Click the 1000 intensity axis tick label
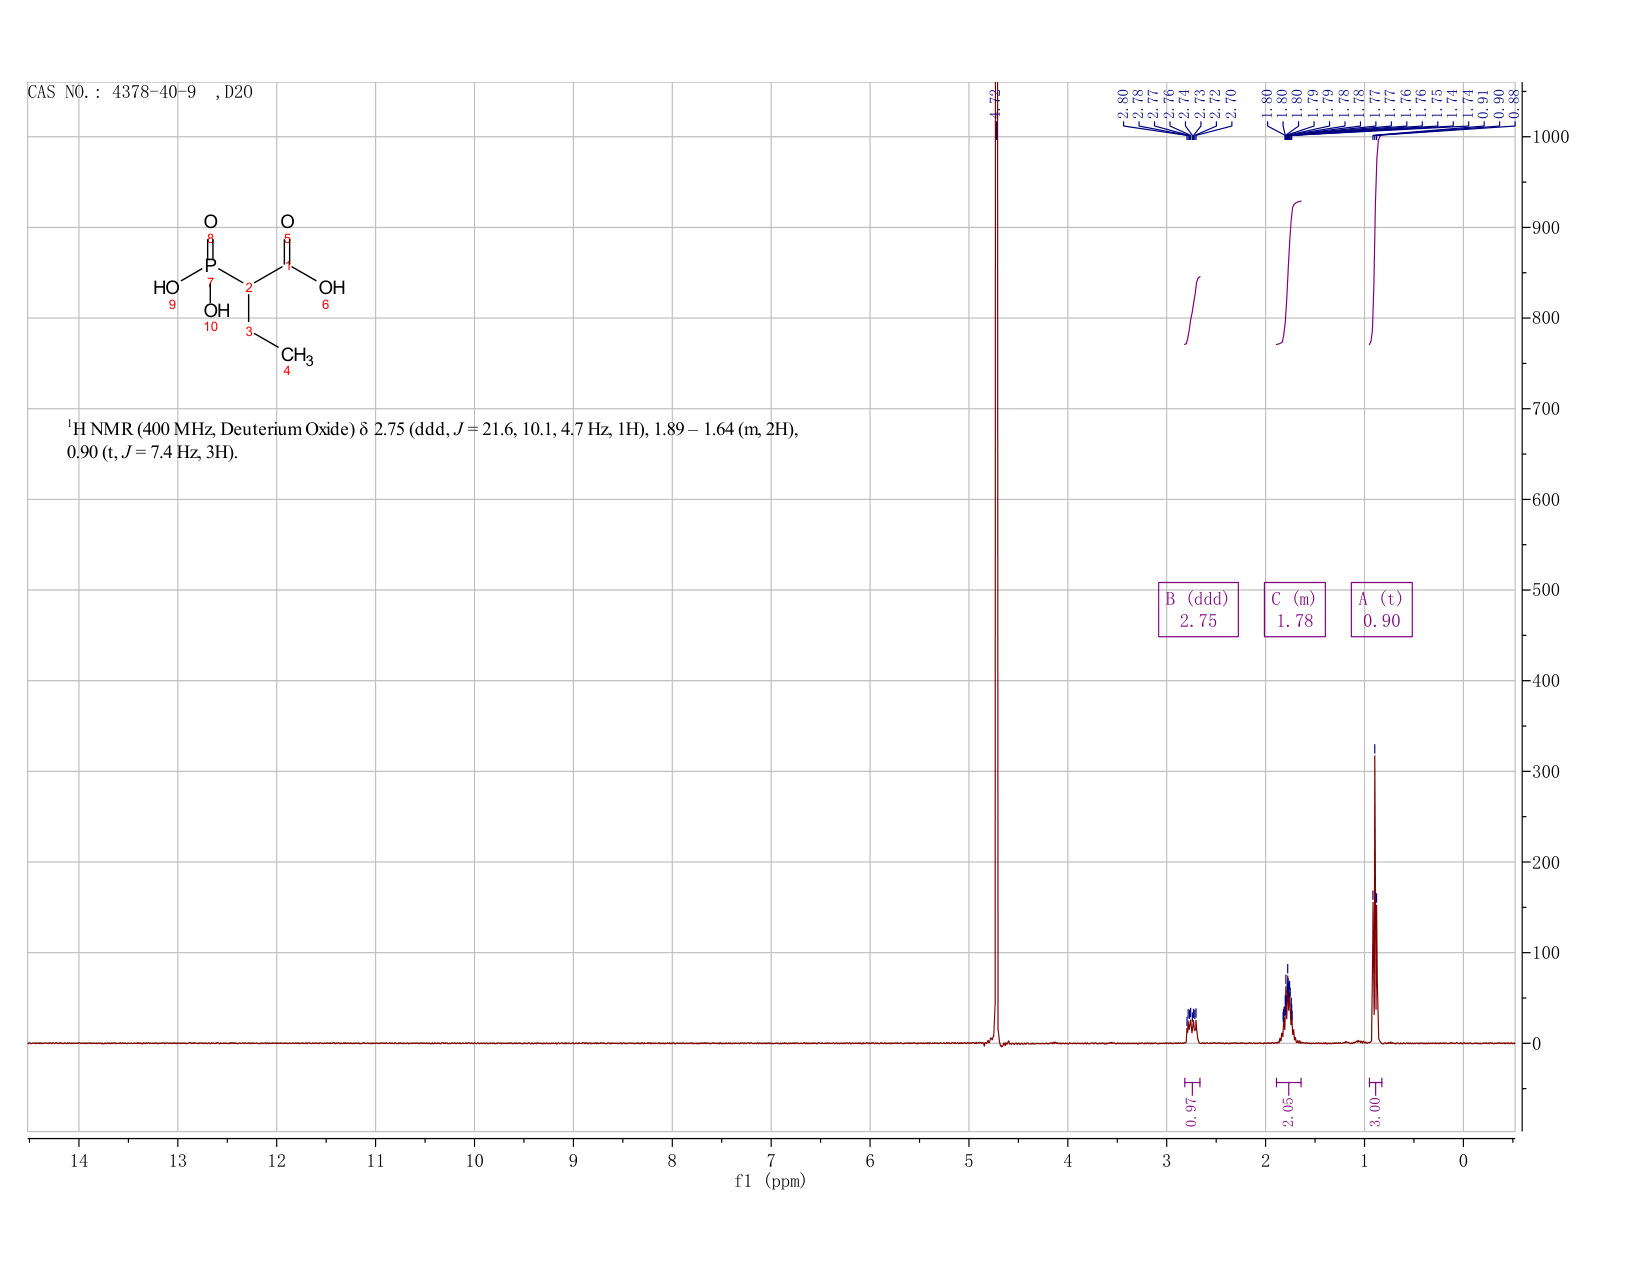Image resolution: width=1650 pixels, height=1275 pixels. tap(1548, 137)
